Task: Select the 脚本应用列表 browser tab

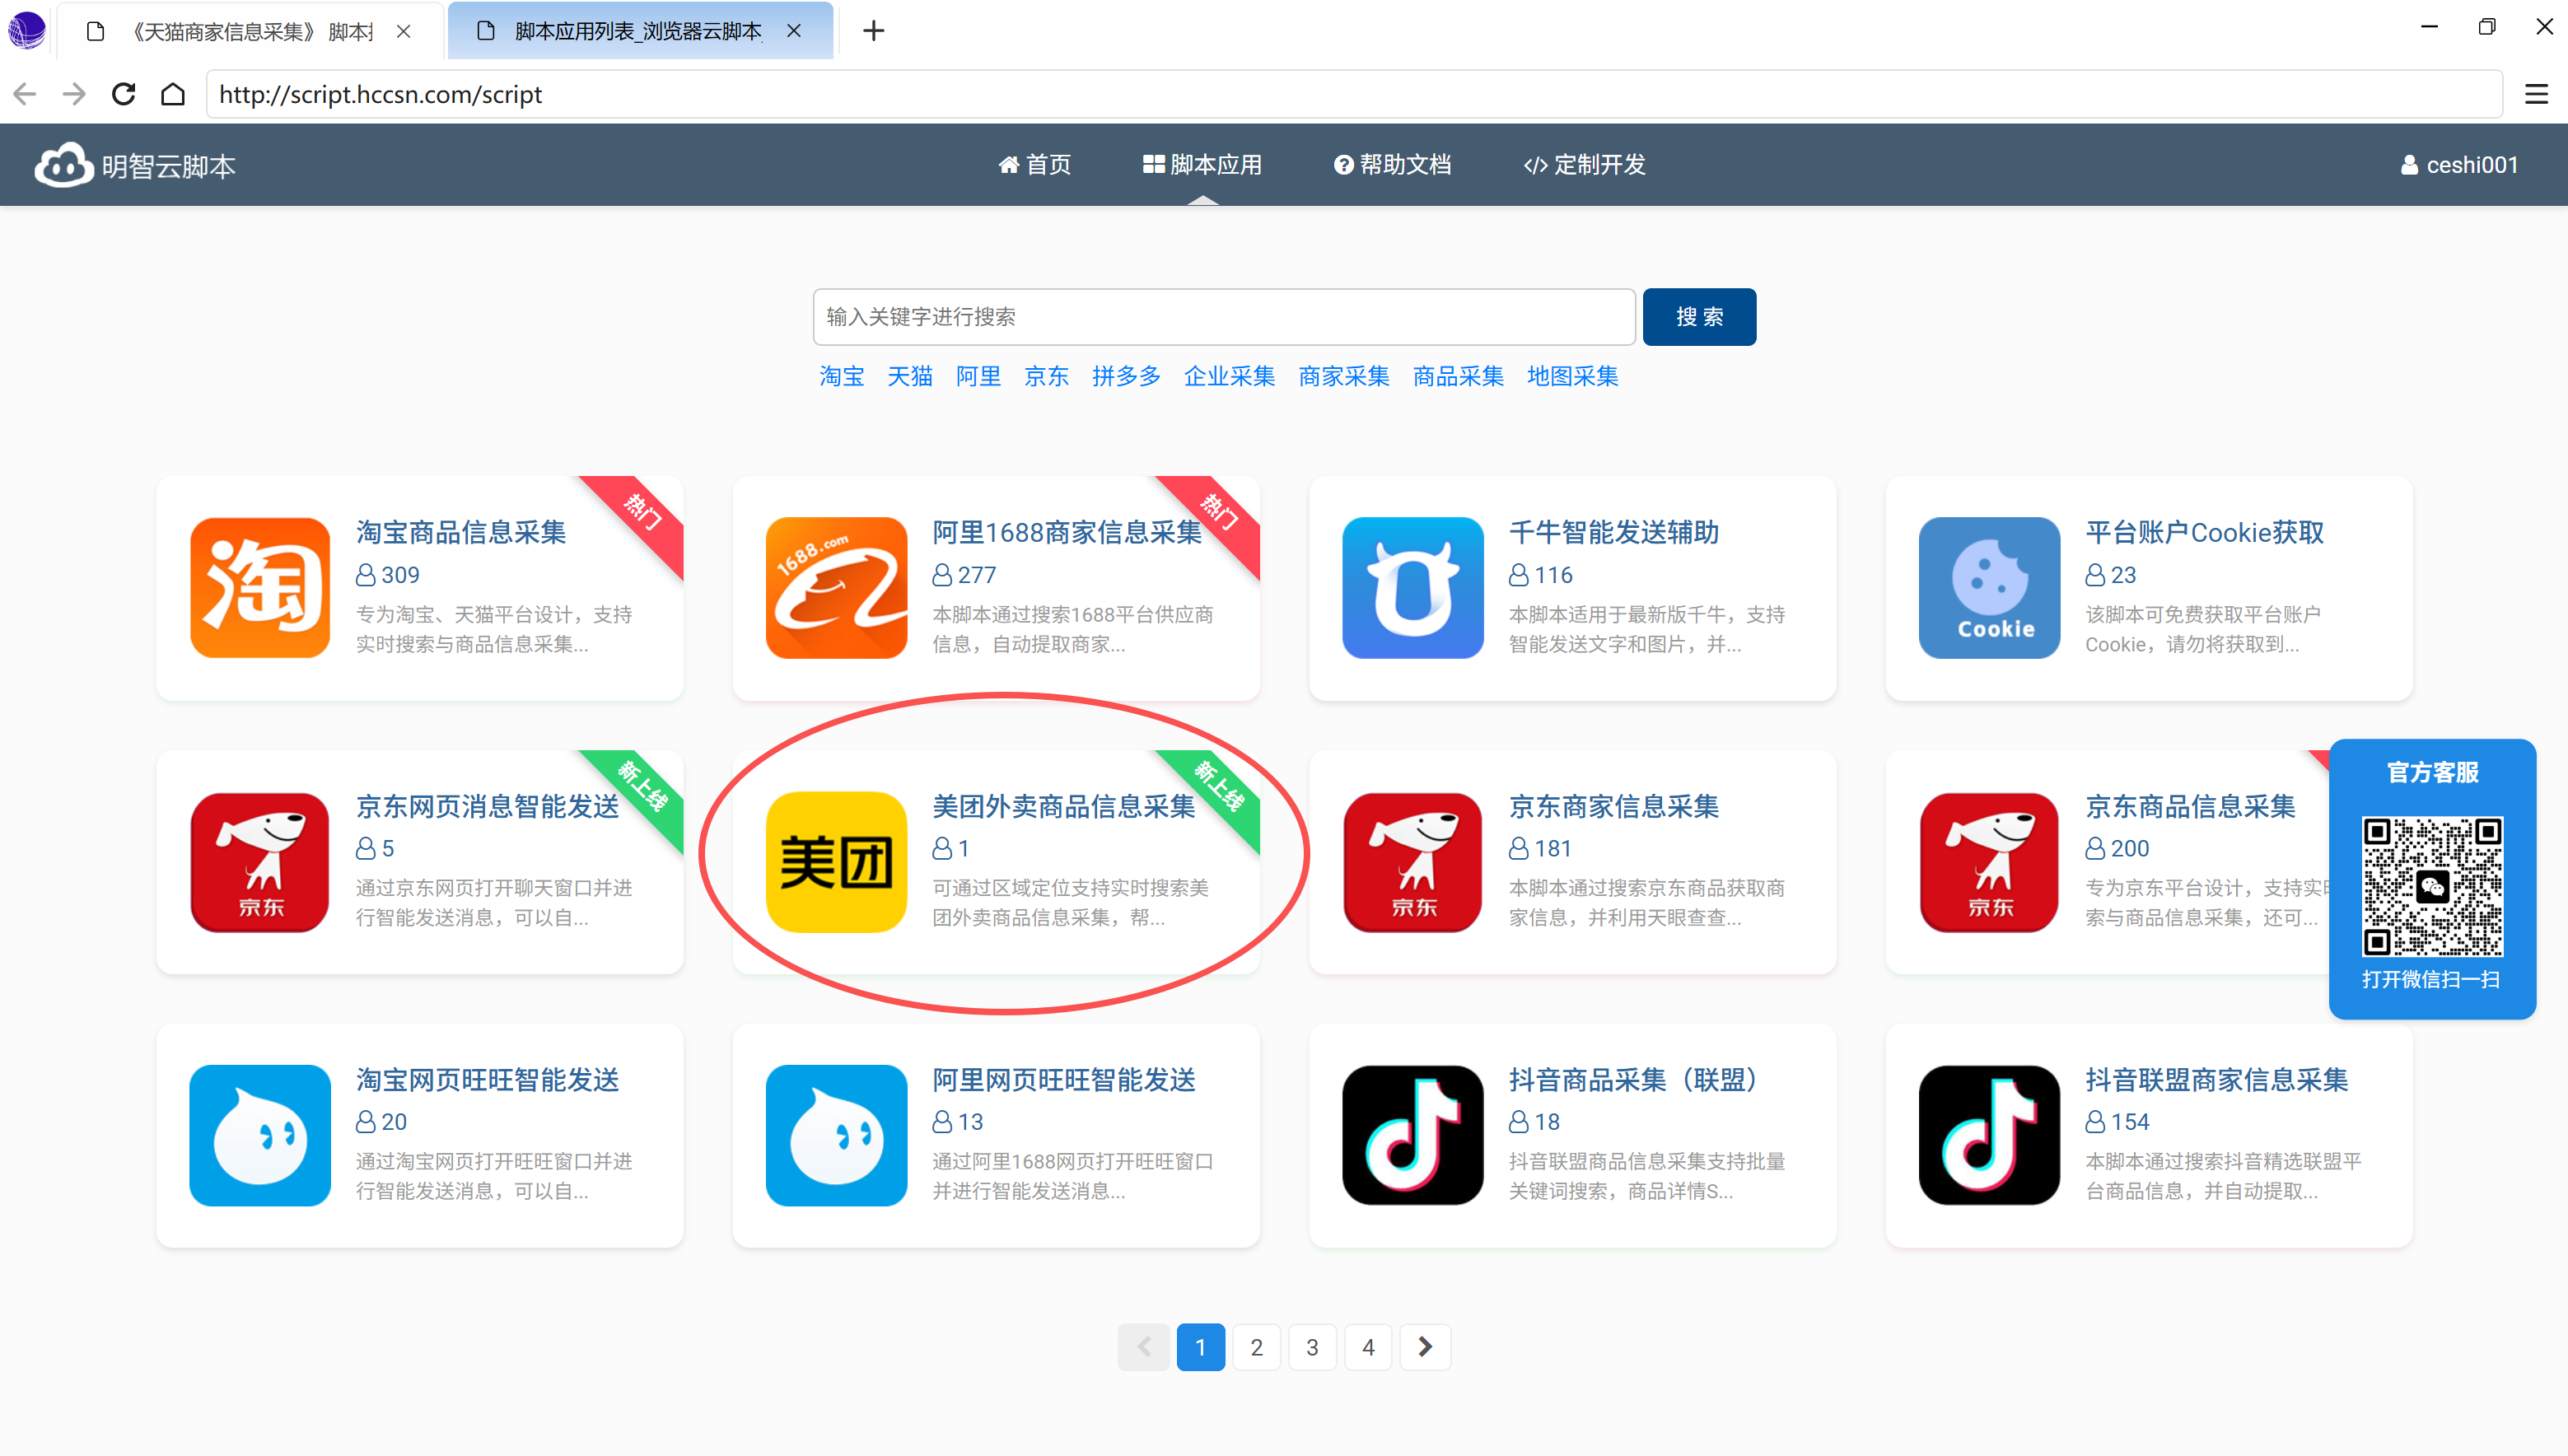Action: [640, 31]
